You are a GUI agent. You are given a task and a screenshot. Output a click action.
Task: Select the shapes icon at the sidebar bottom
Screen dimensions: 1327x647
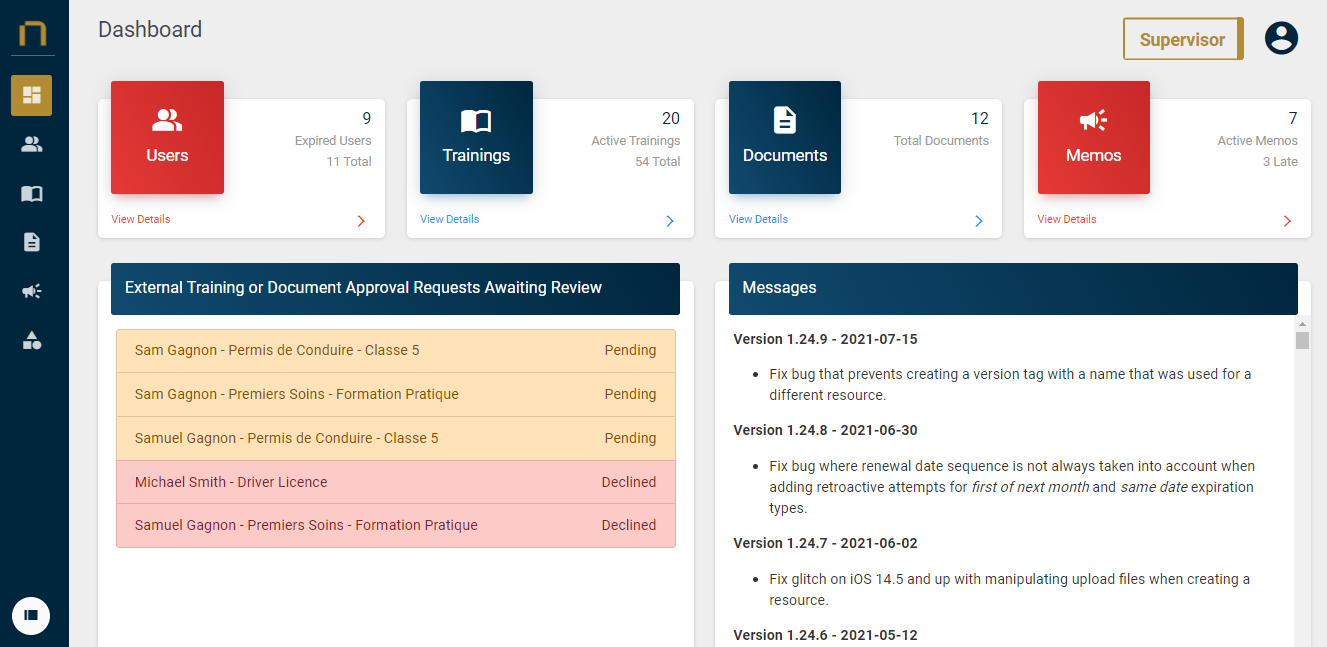(32, 340)
